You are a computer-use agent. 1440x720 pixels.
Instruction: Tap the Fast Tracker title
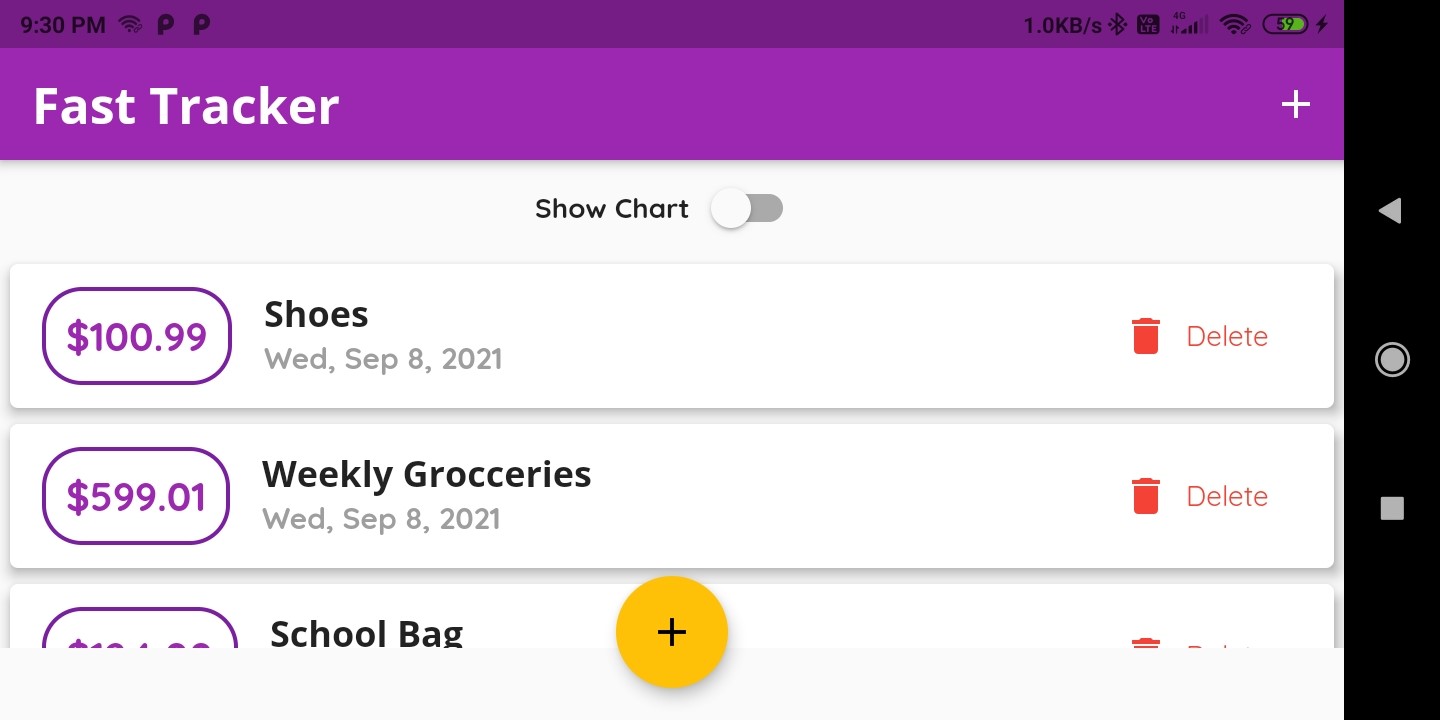185,104
